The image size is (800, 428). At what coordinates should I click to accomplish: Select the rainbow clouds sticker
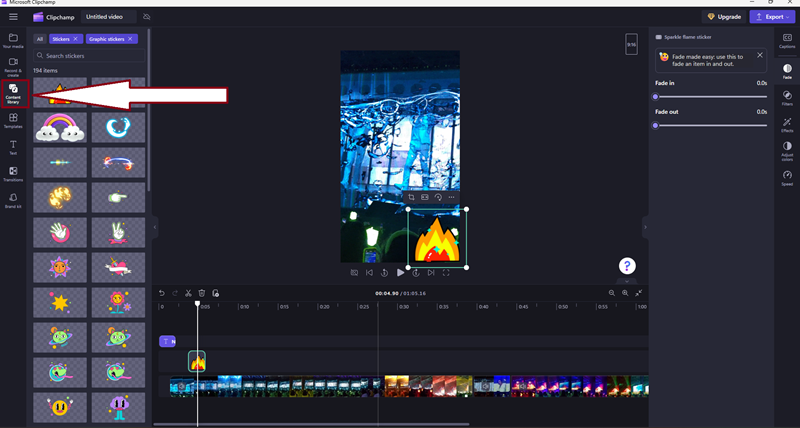pos(60,128)
